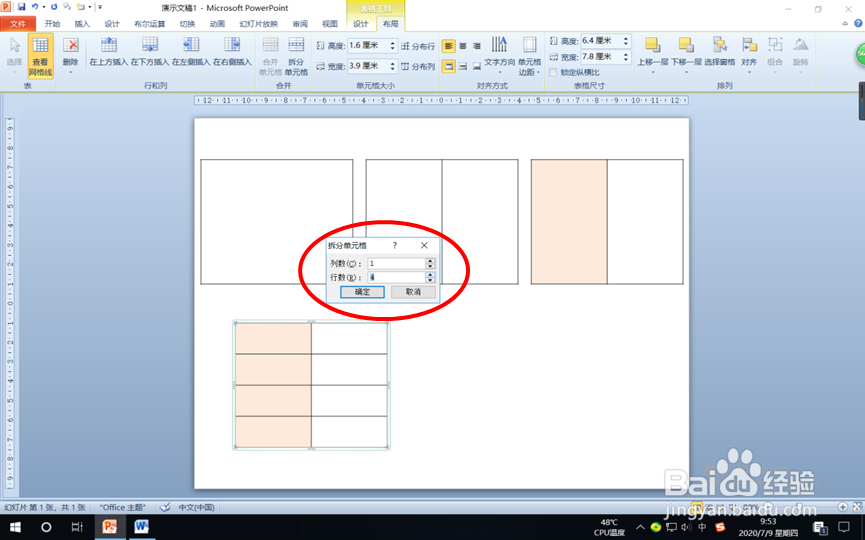Viewport: 865px width, 540px height.
Task: Open Task View on taskbar
Action: pyautogui.click(x=77, y=527)
